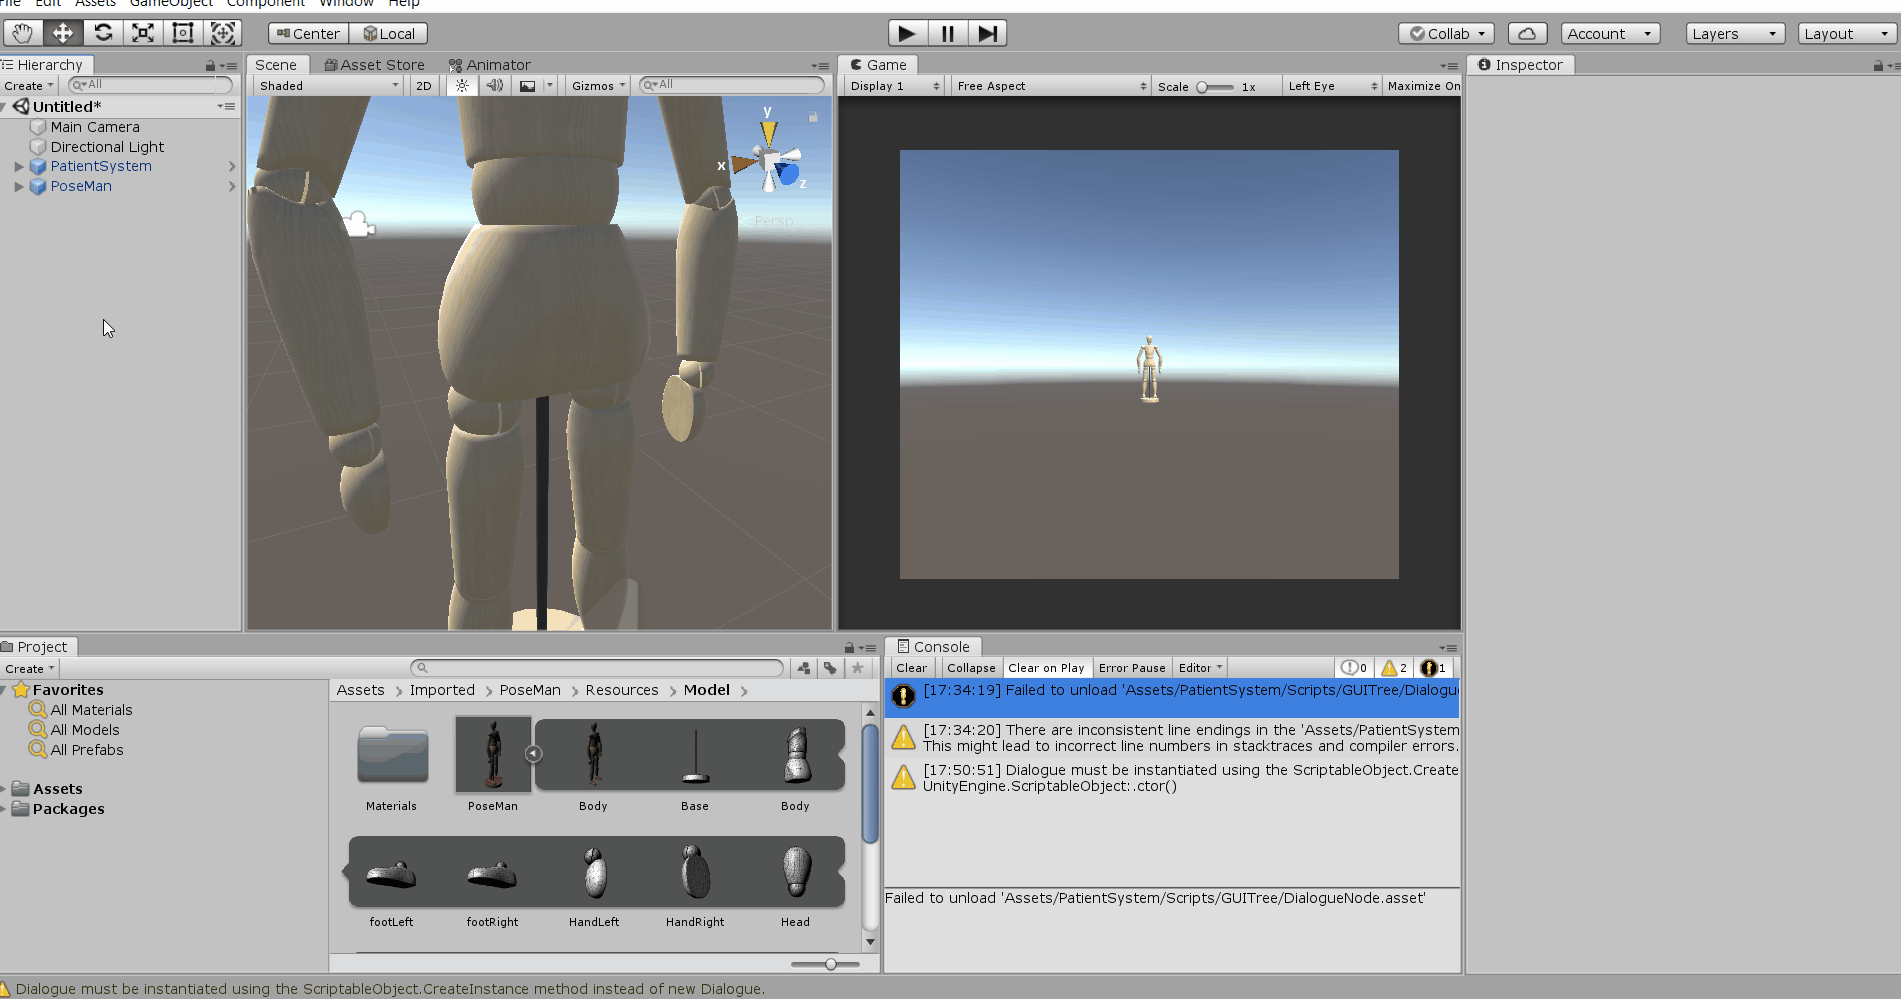This screenshot has height=999, width=1901.
Task: Adjust the Game view Scale slider
Action: pos(1203,87)
